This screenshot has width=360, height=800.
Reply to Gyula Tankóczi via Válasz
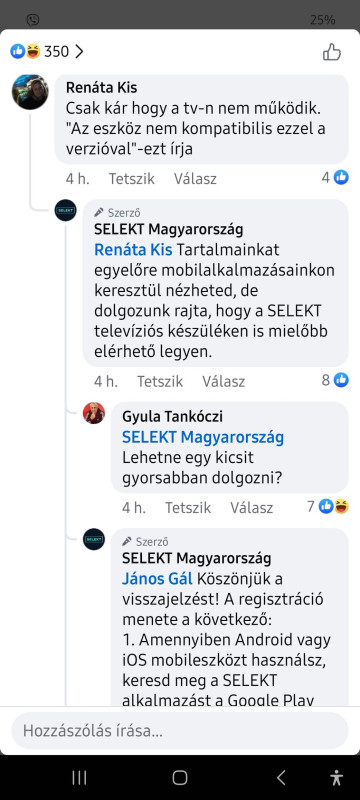251,508
